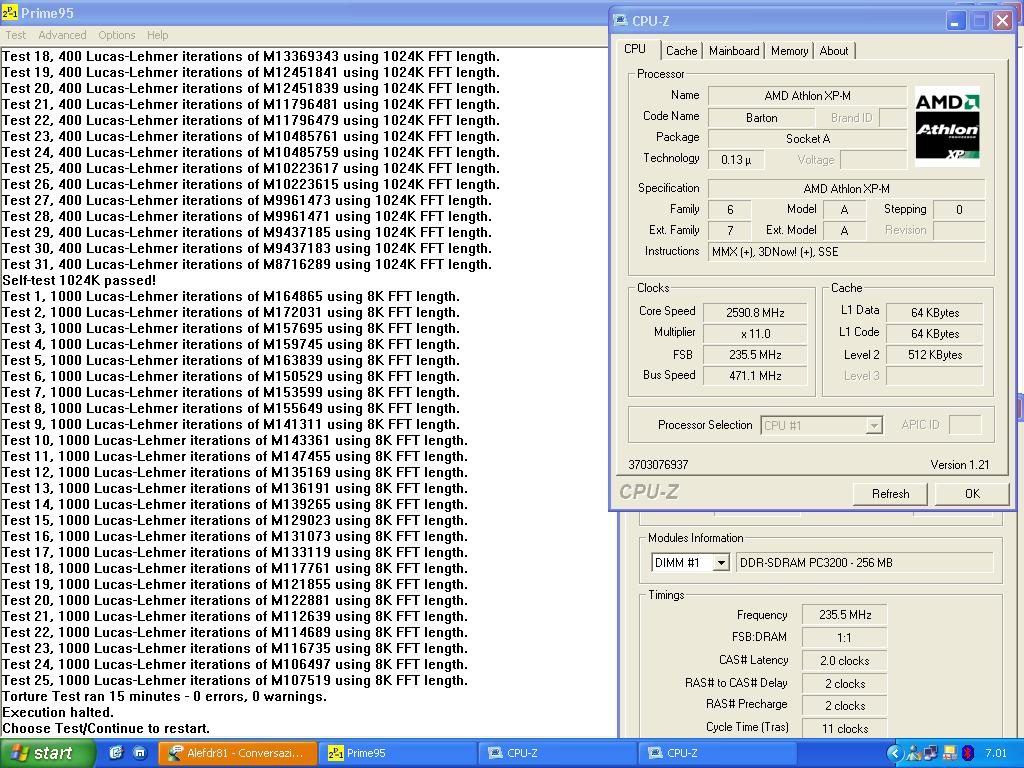Click the 'Execution halted.' line in Prime95

(x=58, y=712)
